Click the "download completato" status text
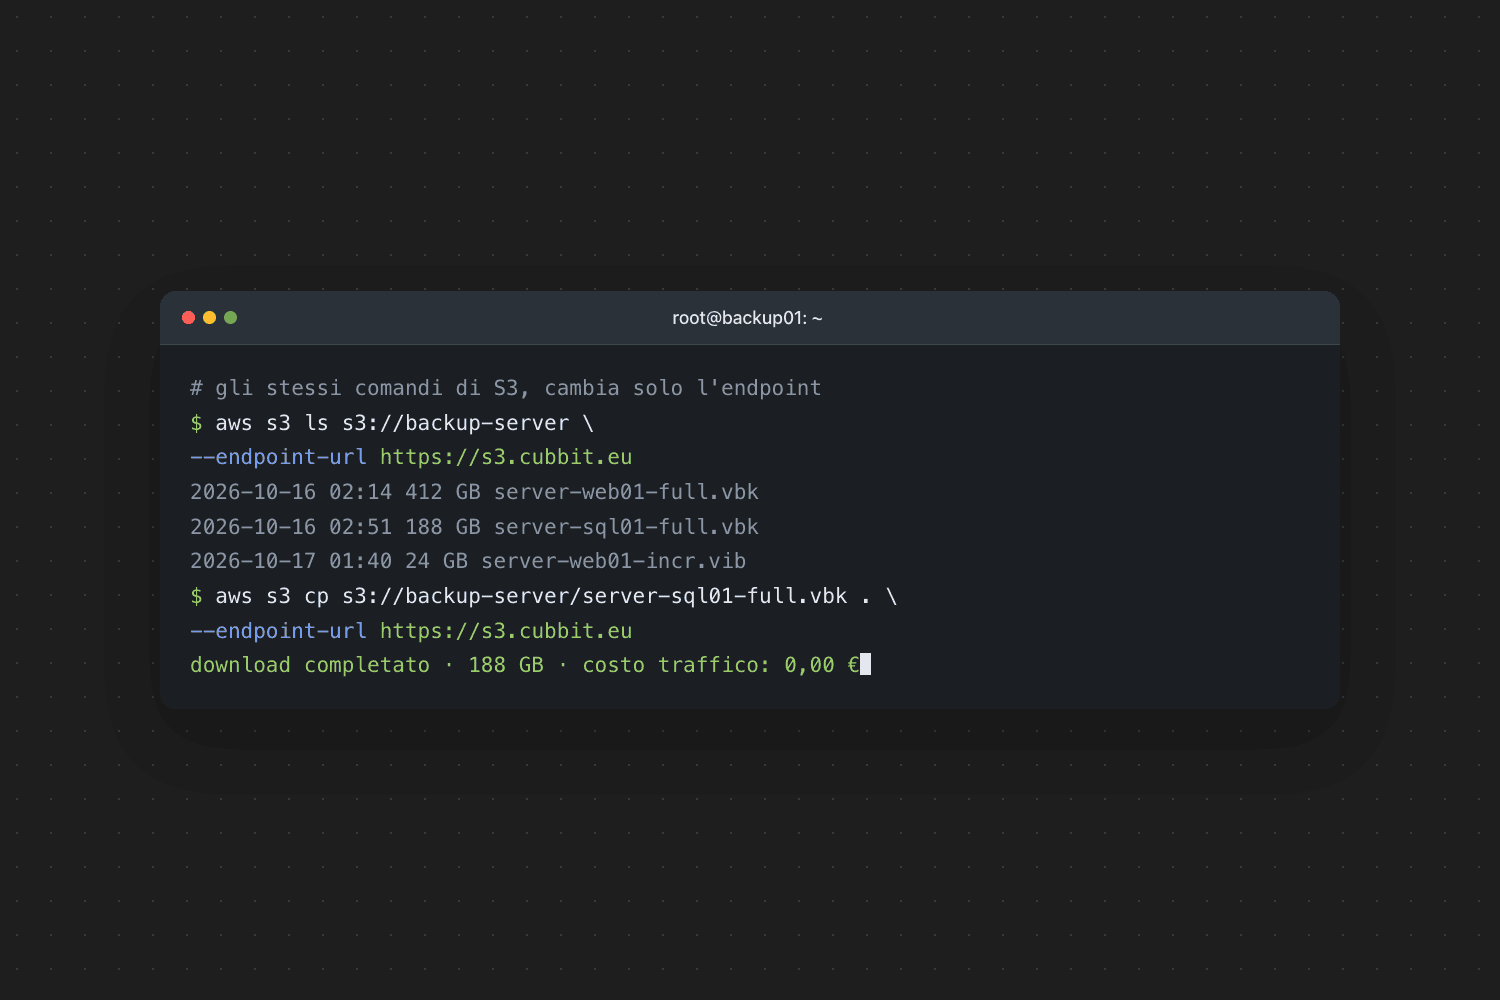1500x1000 pixels. click(310, 665)
